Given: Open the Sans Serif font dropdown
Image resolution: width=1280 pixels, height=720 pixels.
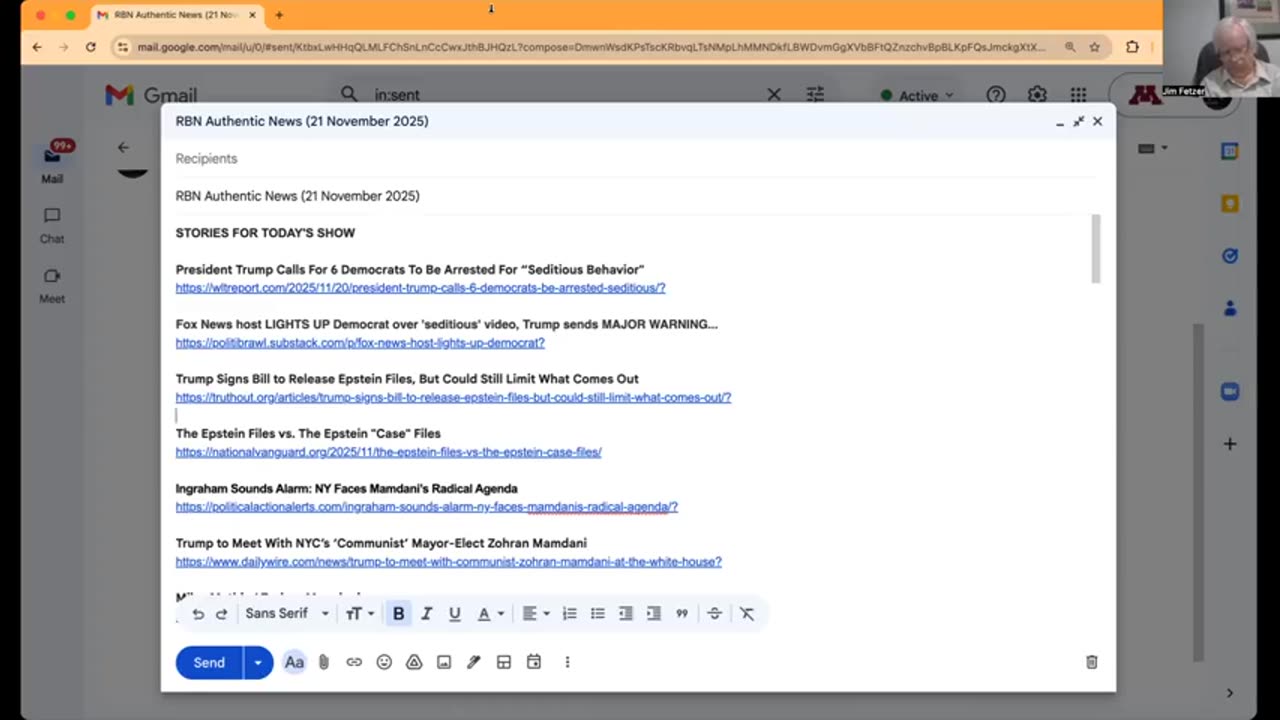Looking at the screenshot, I should tap(287, 614).
